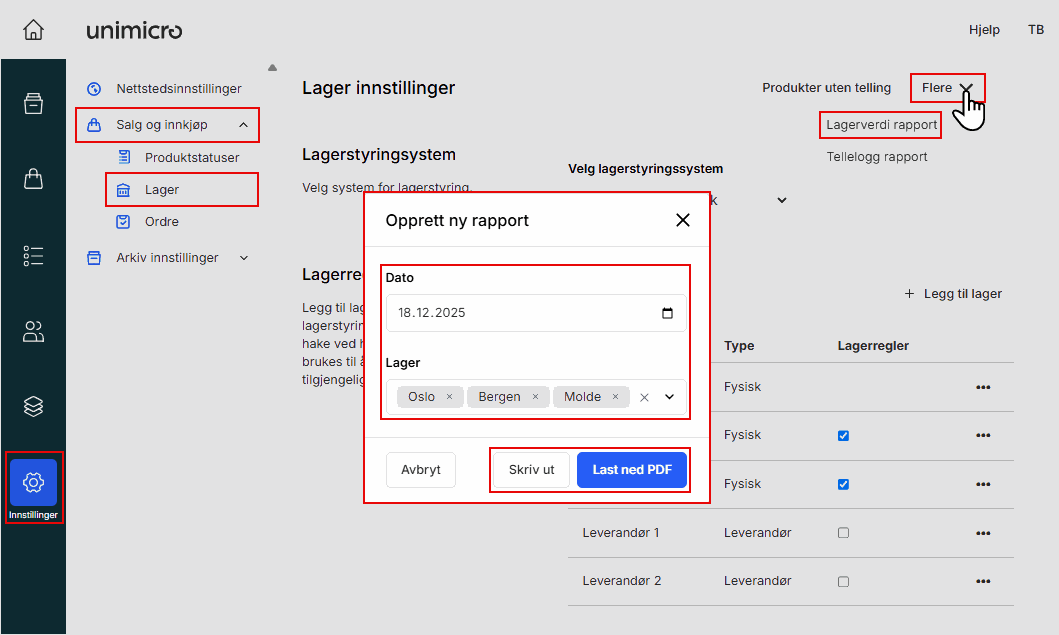
Task: Click the Legg til lager link
Action: [x=953, y=293]
